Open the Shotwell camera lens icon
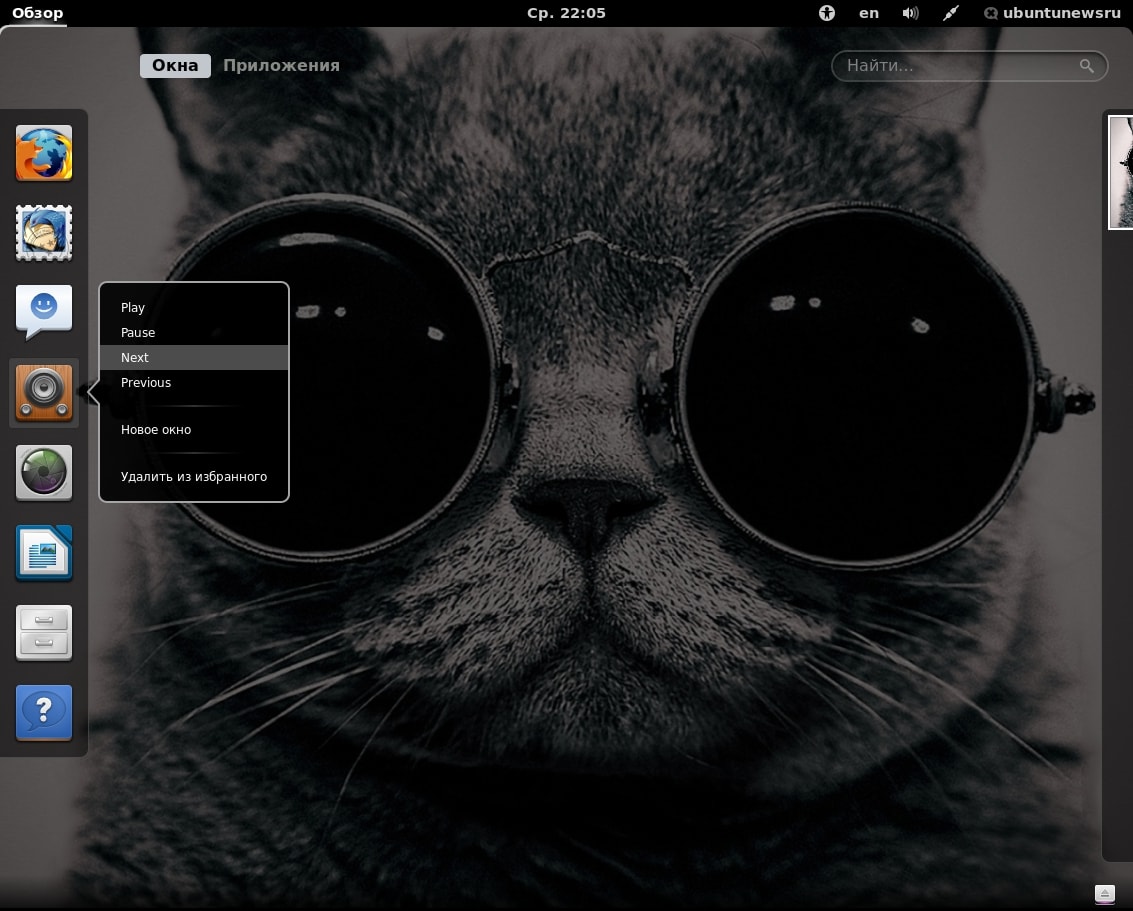This screenshot has width=1133, height=911. click(x=44, y=473)
